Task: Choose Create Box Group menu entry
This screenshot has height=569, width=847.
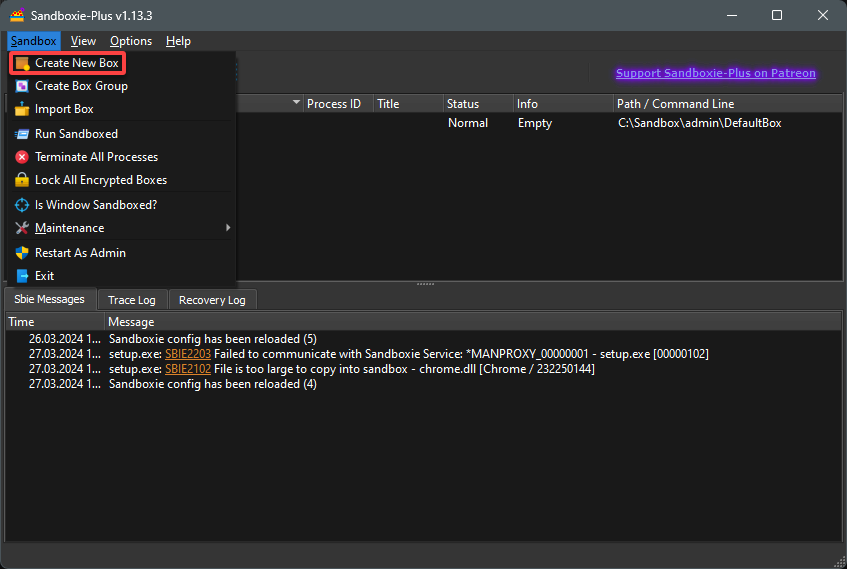Action: pyautogui.click(x=122, y=86)
